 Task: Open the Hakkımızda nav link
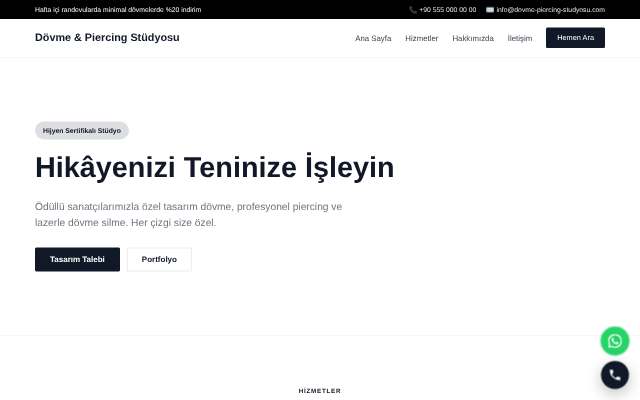pos(473,38)
